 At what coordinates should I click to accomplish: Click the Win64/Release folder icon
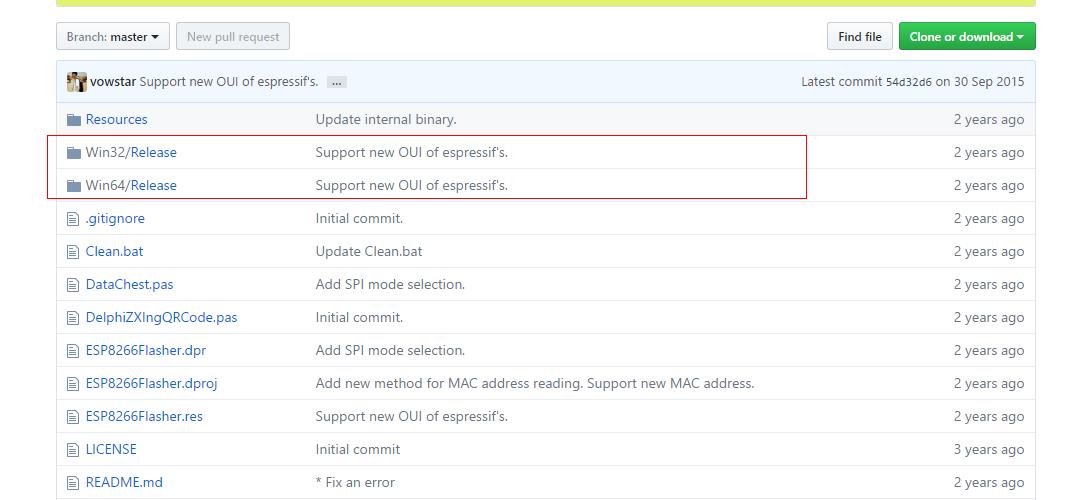[x=74, y=186]
